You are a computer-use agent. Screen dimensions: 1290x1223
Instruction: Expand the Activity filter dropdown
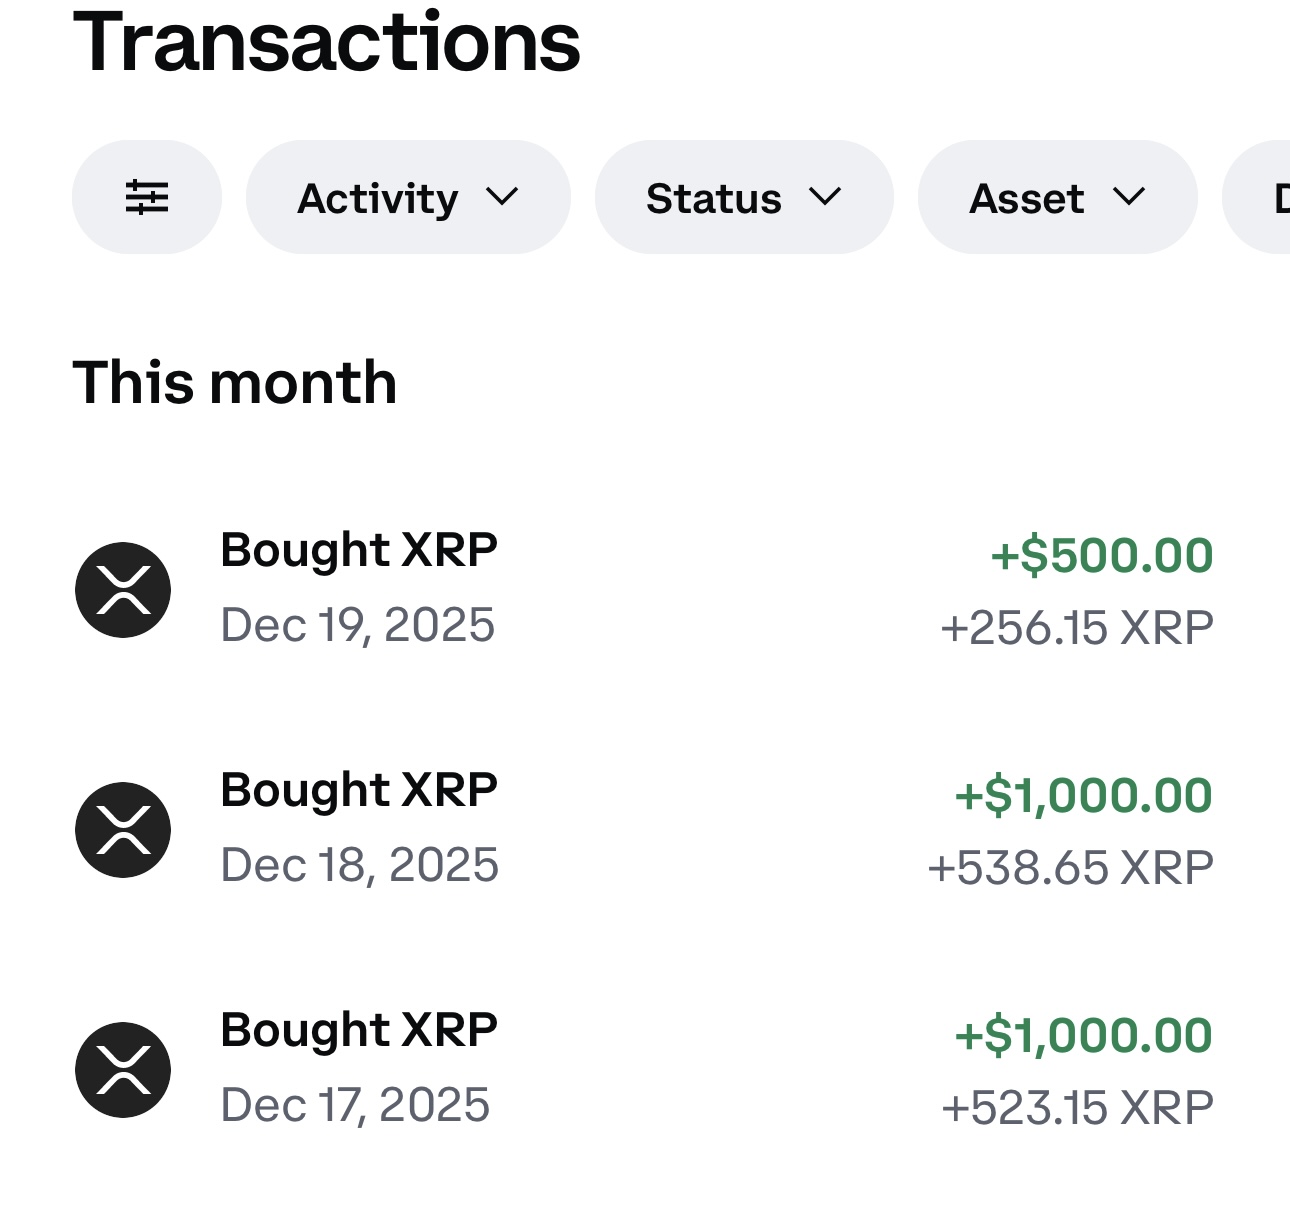click(x=407, y=197)
